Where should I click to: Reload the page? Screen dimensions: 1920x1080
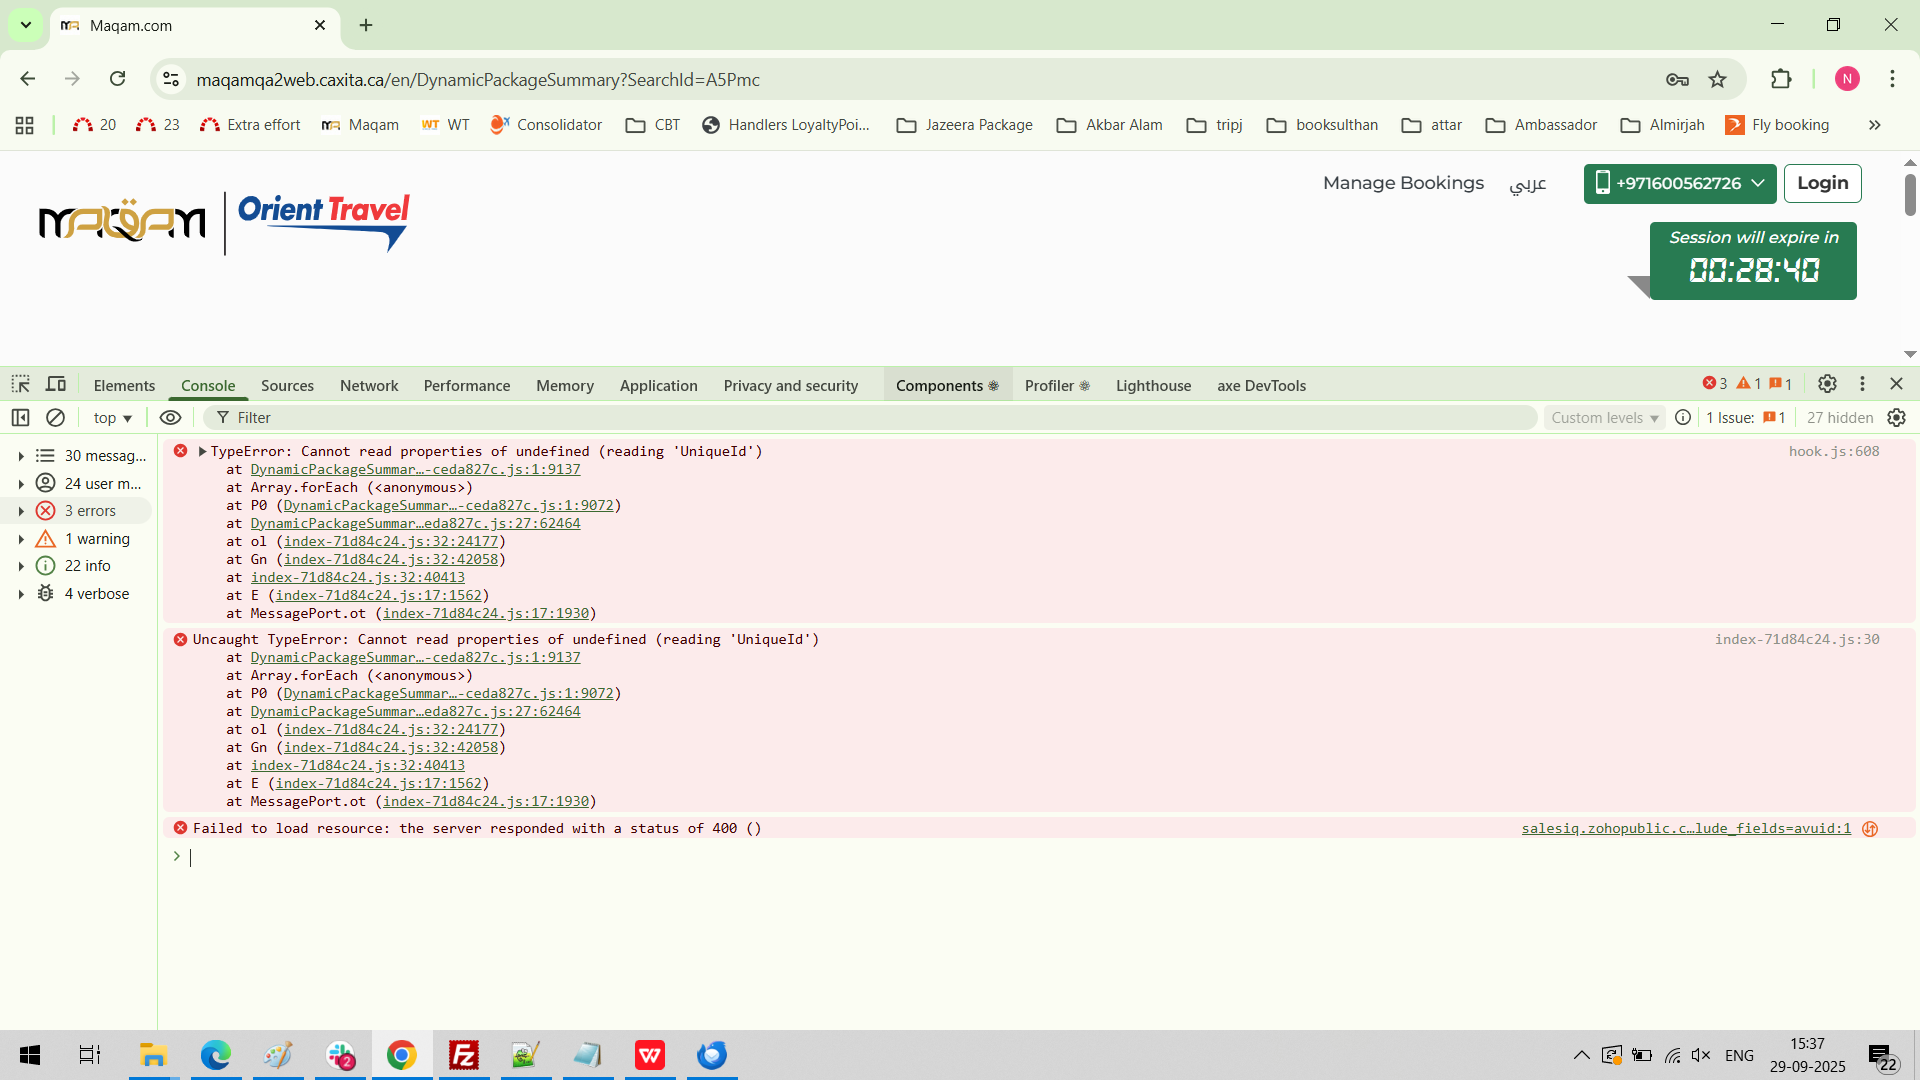(x=117, y=79)
